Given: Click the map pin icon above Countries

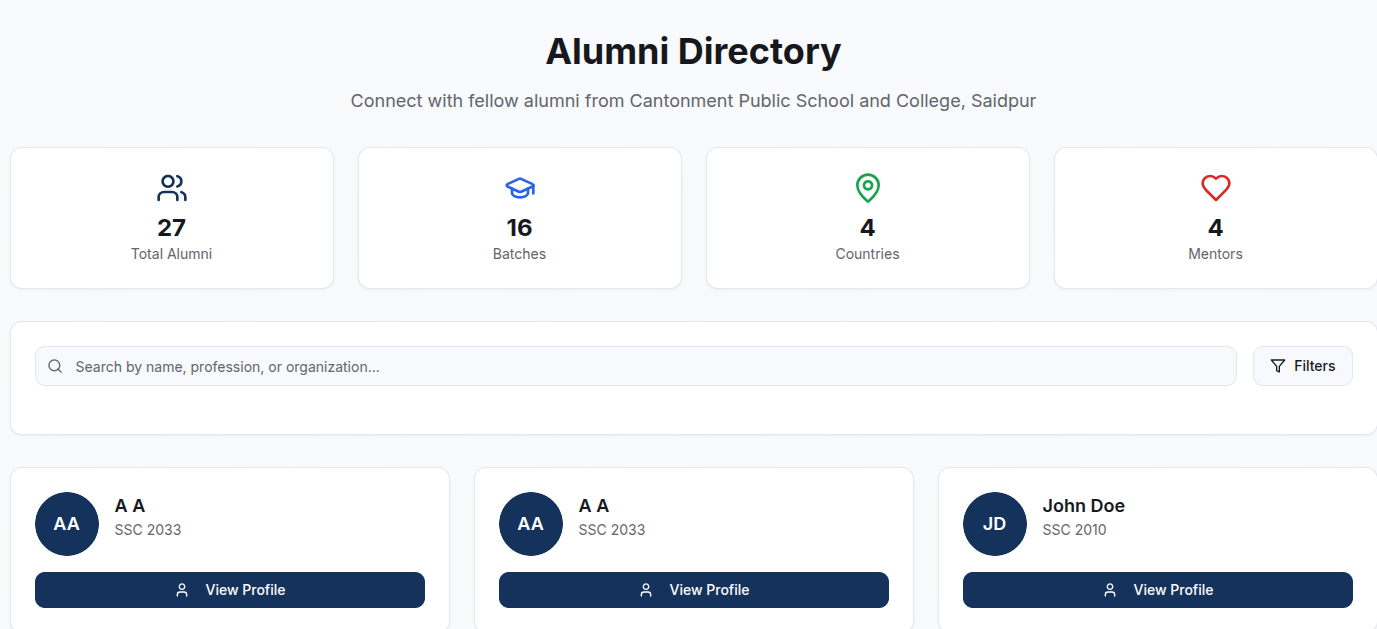Looking at the screenshot, I should (x=868, y=188).
